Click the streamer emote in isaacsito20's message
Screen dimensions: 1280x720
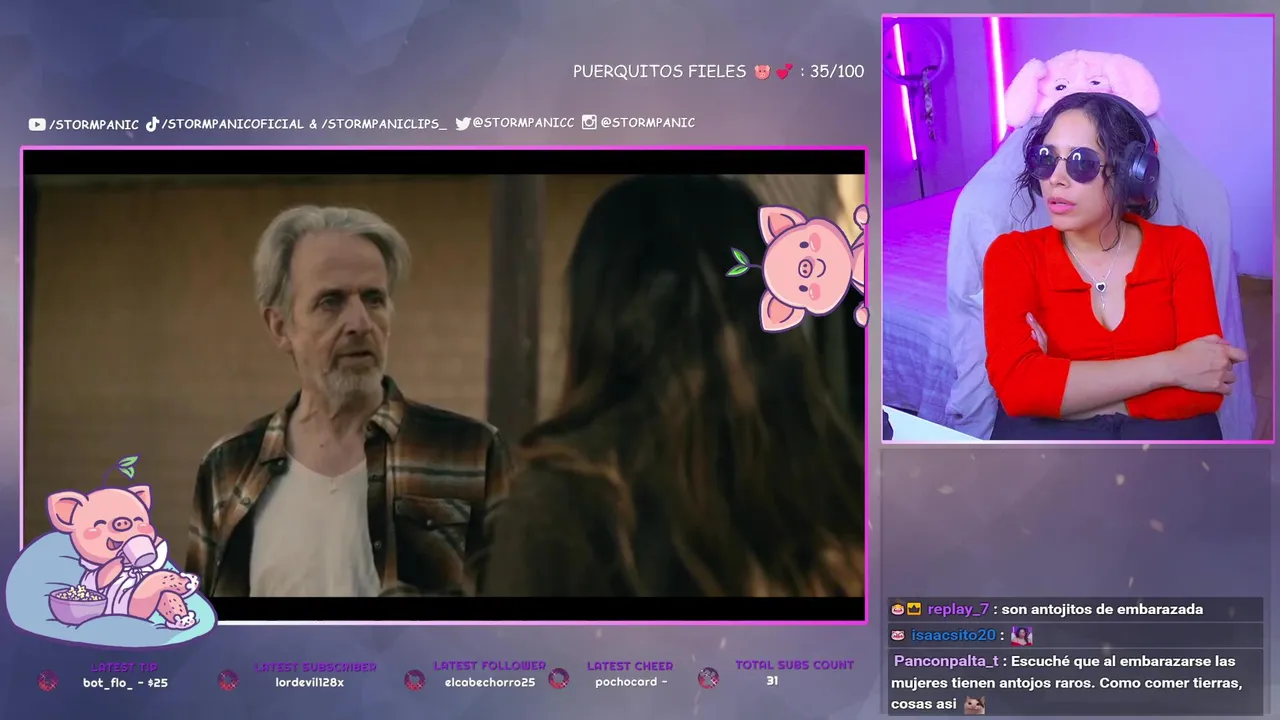pyautogui.click(x=1021, y=635)
